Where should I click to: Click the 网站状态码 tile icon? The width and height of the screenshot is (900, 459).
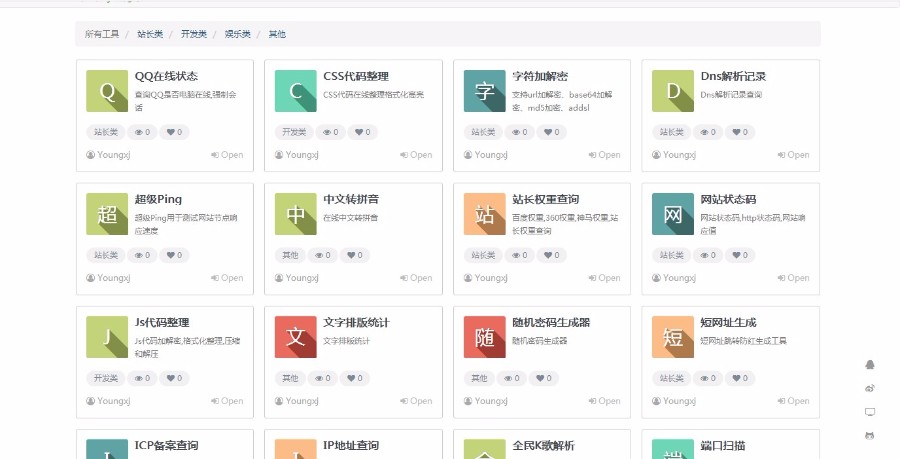tap(673, 214)
